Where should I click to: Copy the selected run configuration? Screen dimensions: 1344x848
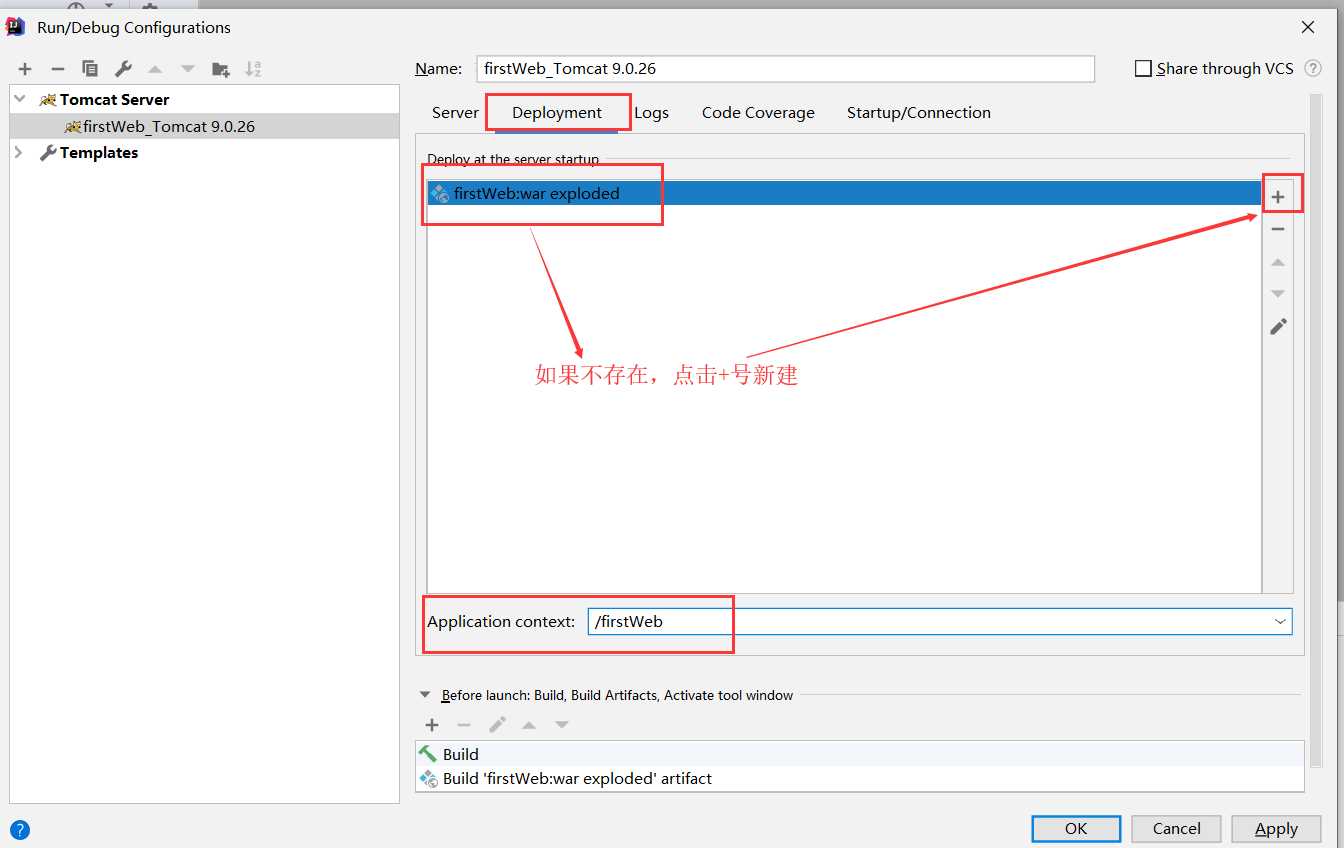(x=90, y=69)
